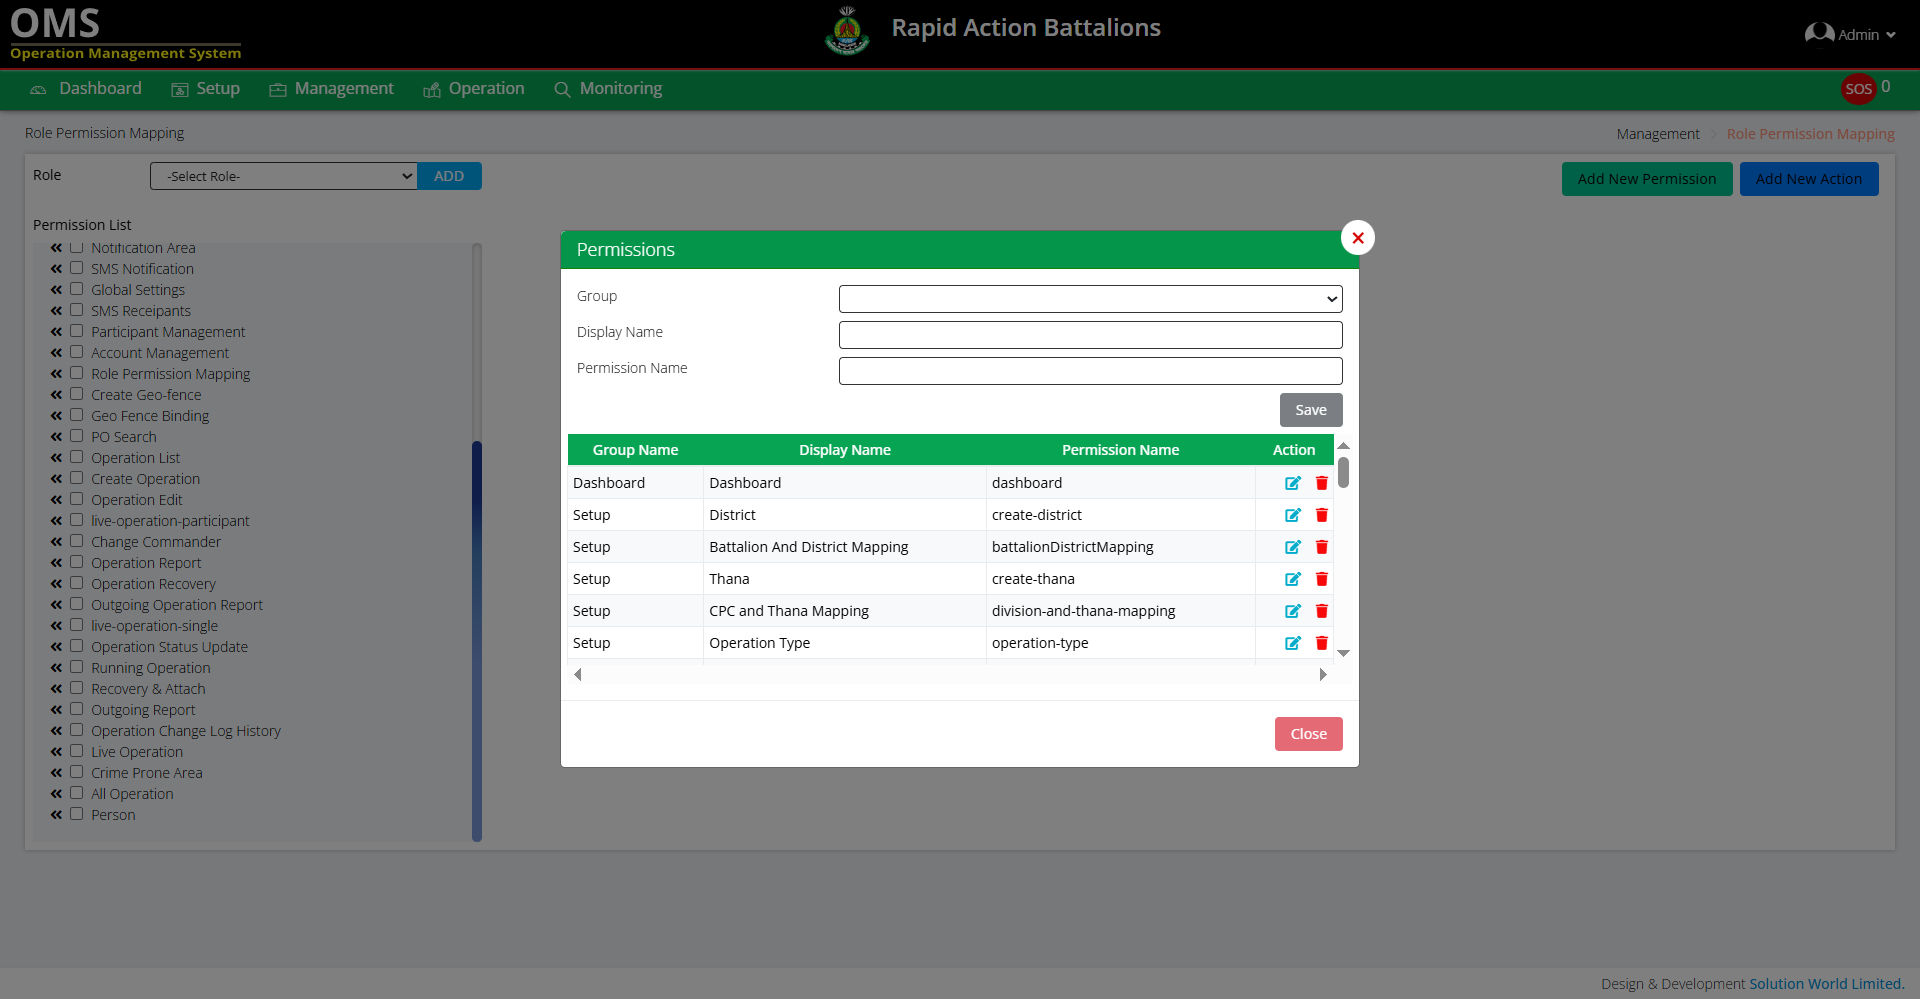1920x999 pixels.
Task: Open the Group dropdown in Permissions
Action: point(1090,299)
